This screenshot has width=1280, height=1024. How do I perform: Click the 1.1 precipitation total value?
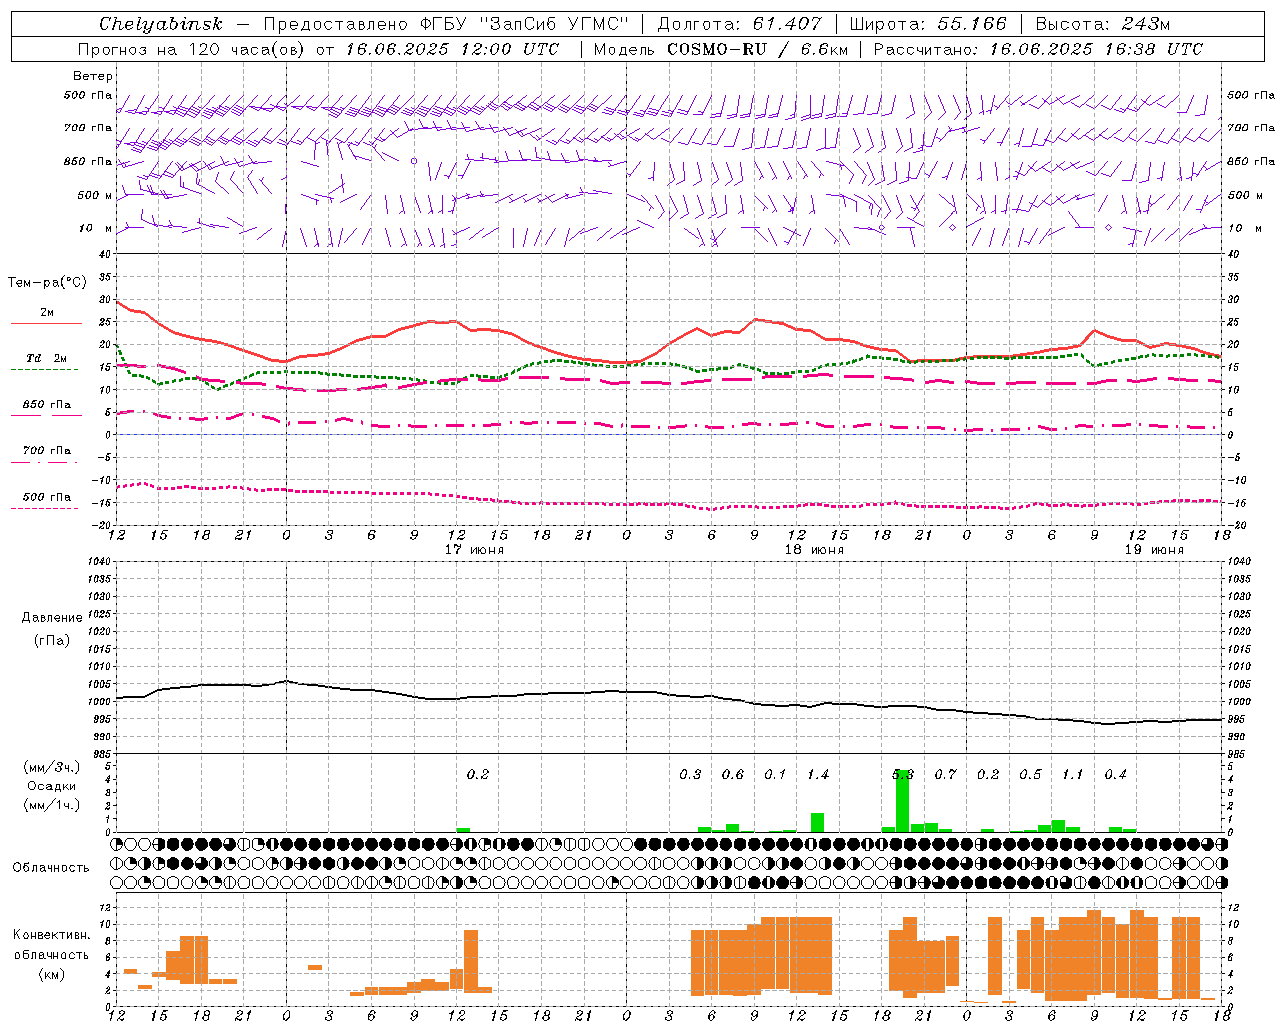pos(1072,775)
